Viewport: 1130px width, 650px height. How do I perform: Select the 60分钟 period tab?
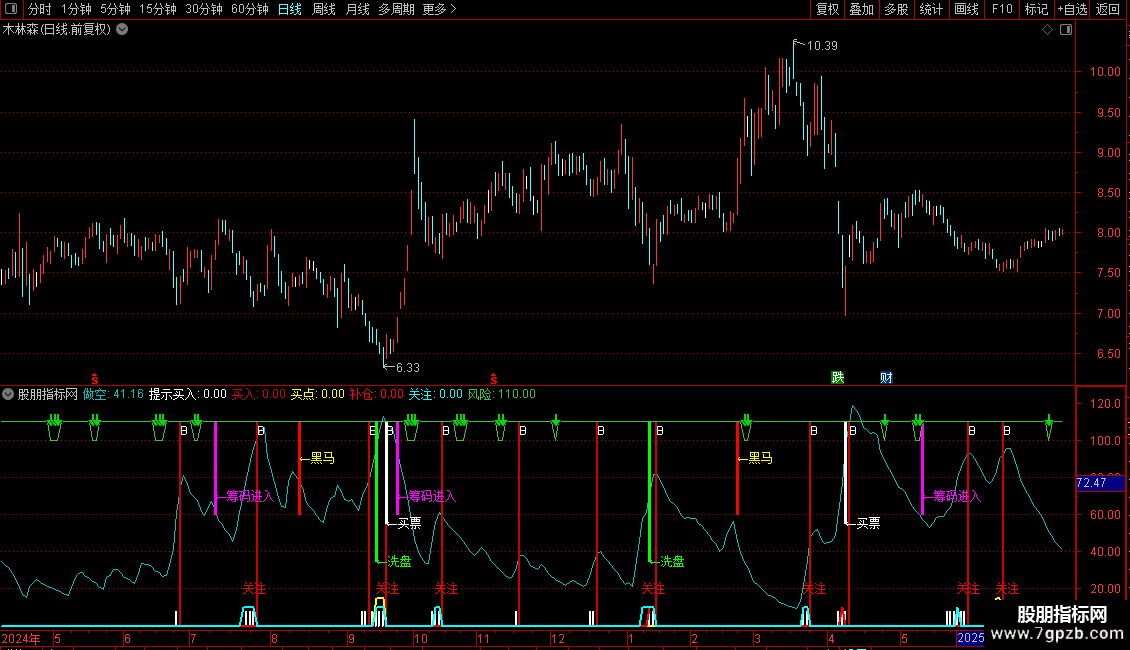250,9
